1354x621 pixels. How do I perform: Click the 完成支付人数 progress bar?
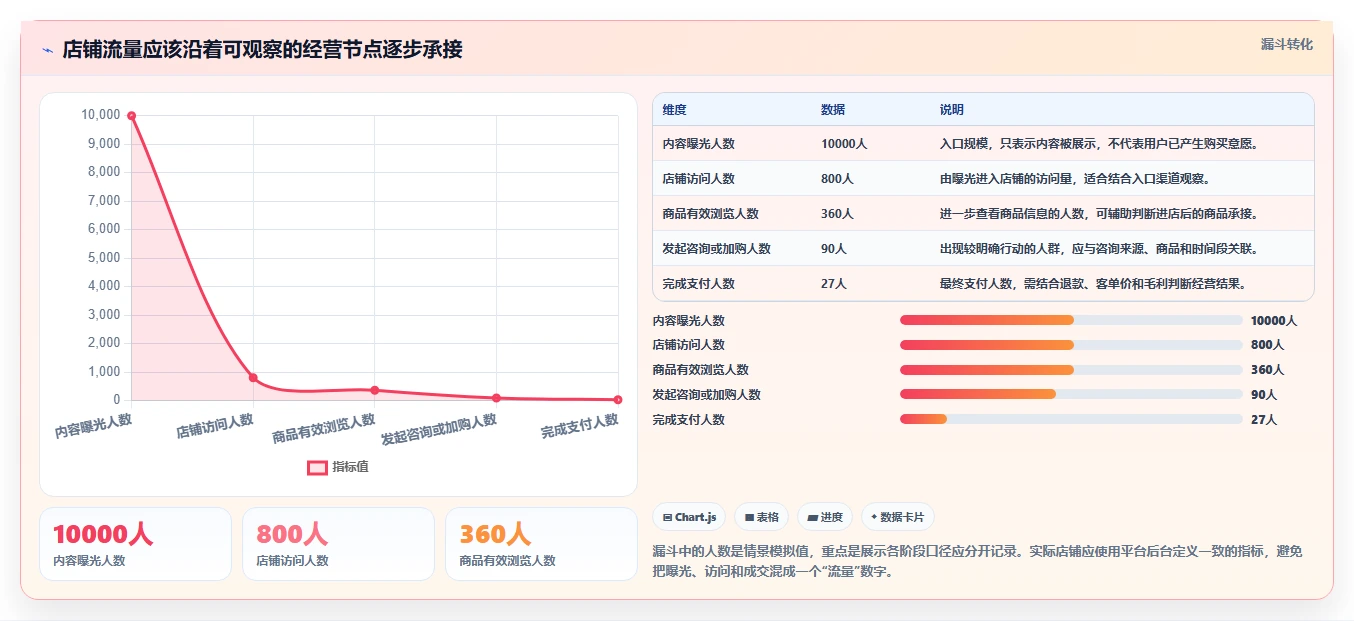tap(1071, 420)
